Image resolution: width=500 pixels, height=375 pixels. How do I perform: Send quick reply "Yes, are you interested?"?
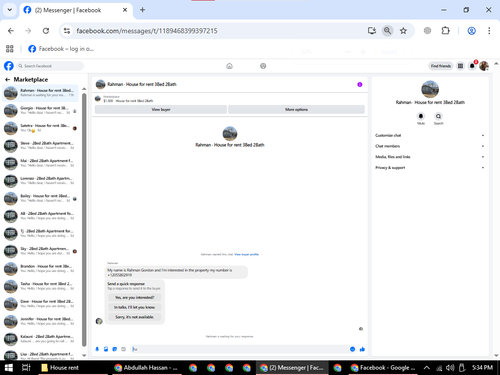click(x=135, y=297)
